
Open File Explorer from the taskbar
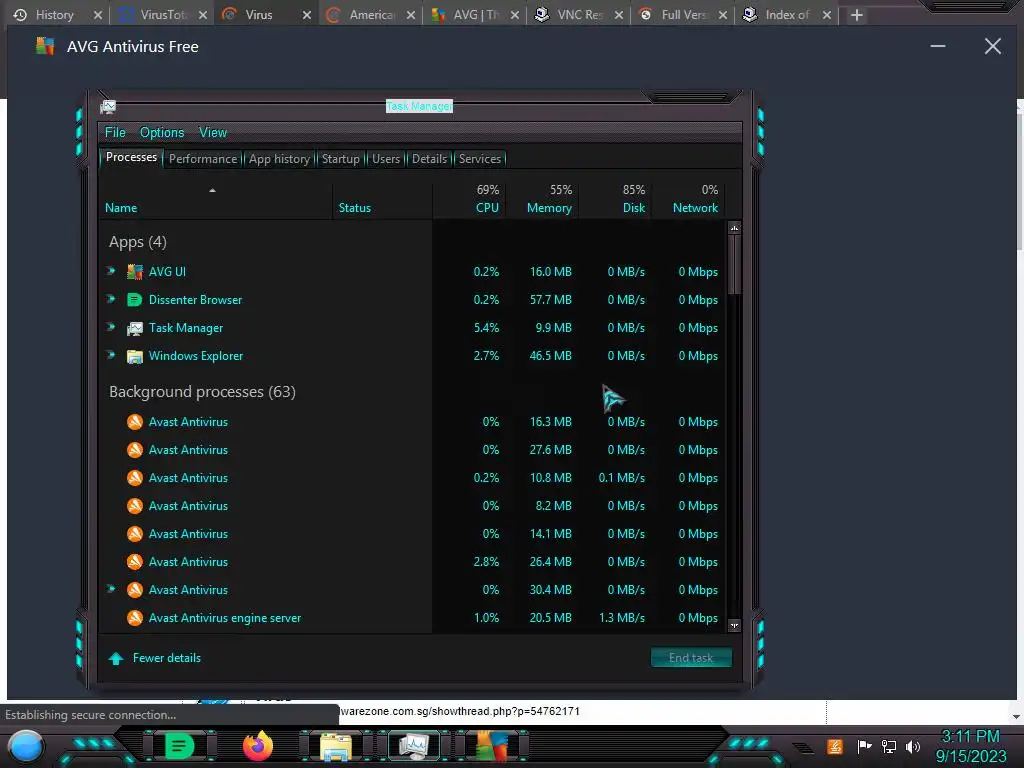336,747
